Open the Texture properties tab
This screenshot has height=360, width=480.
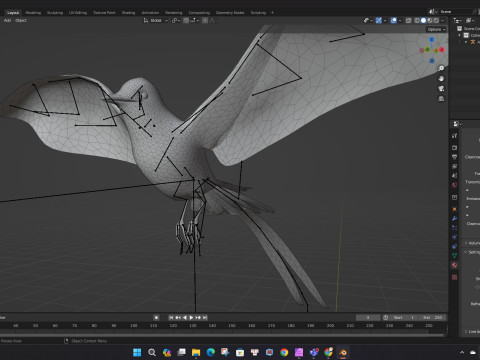[454, 277]
